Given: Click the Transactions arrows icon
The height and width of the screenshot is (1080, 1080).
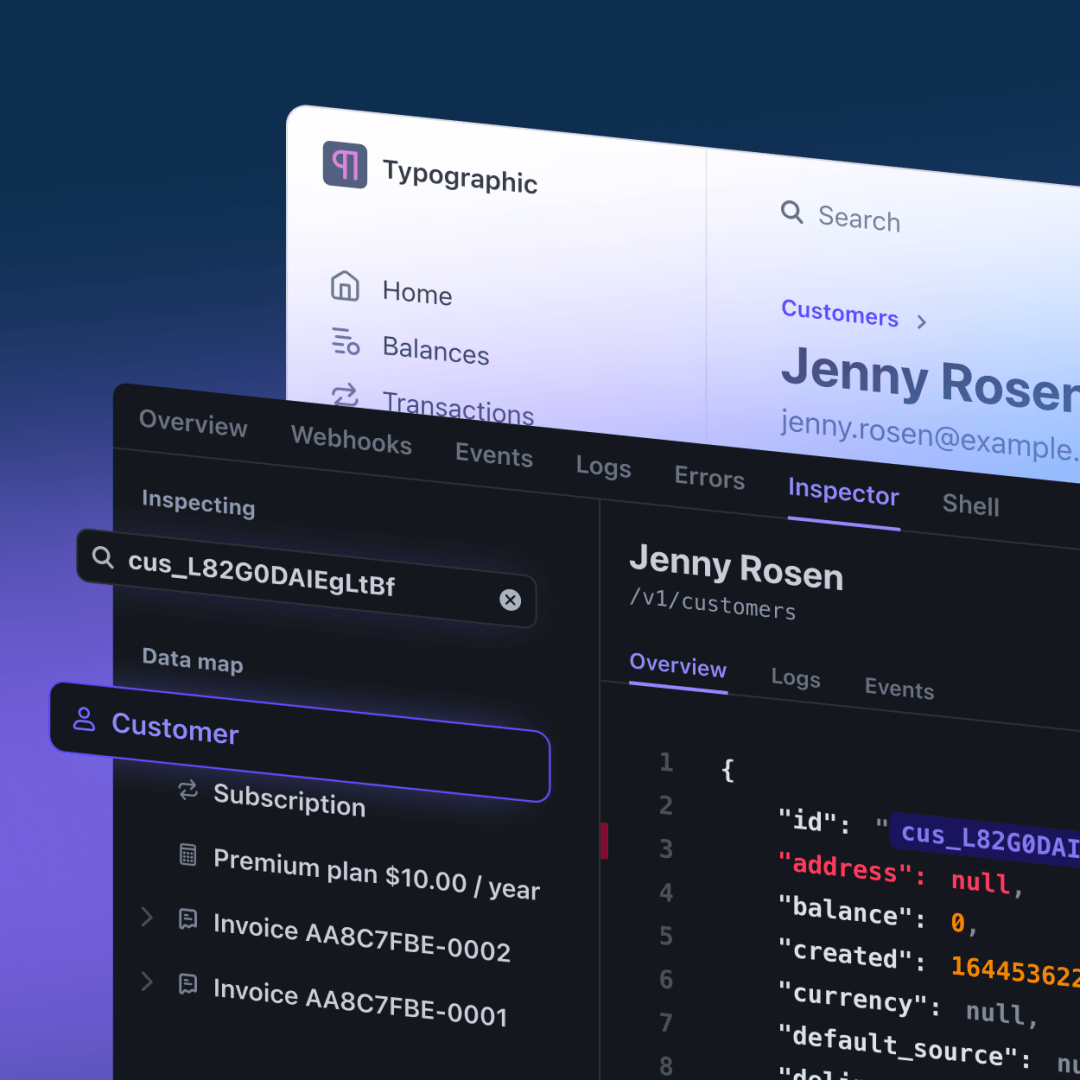Looking at the screenshot, I should point(344,395).
